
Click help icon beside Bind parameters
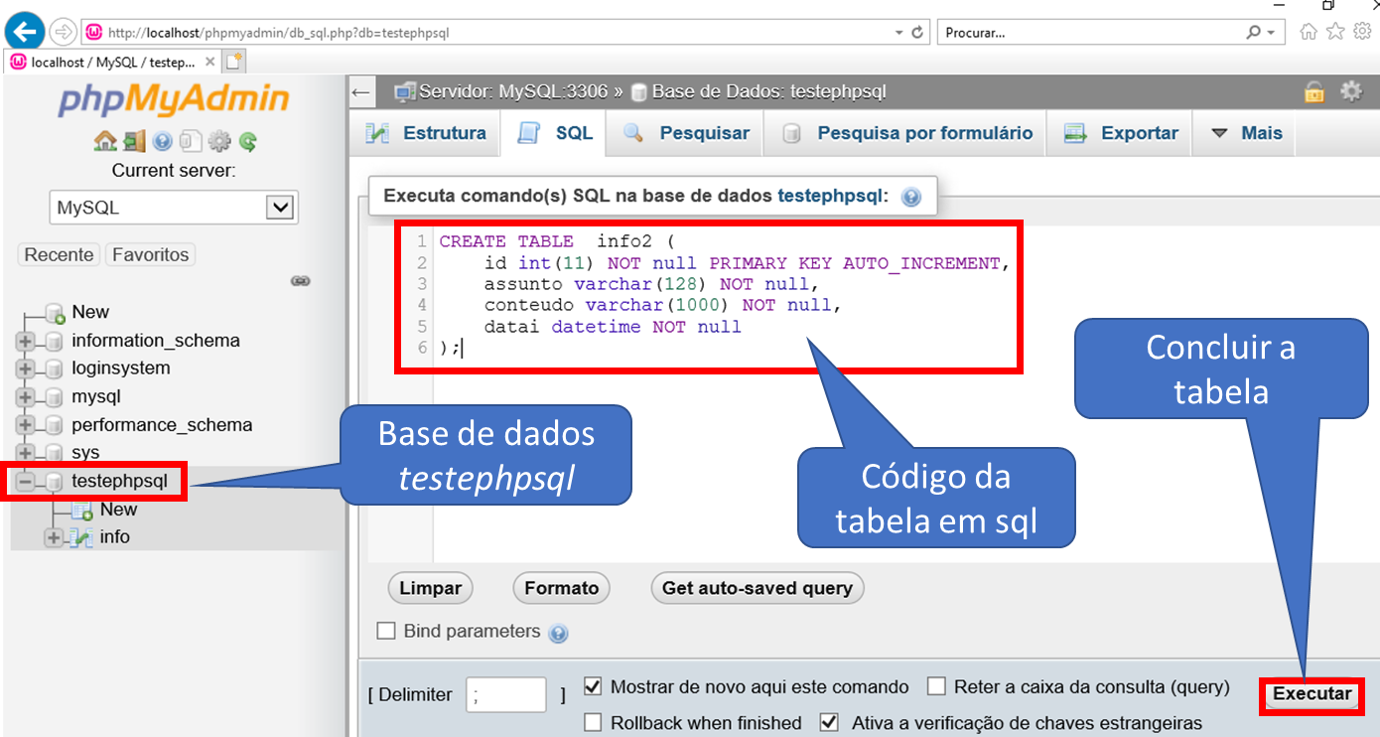(559, 633)
